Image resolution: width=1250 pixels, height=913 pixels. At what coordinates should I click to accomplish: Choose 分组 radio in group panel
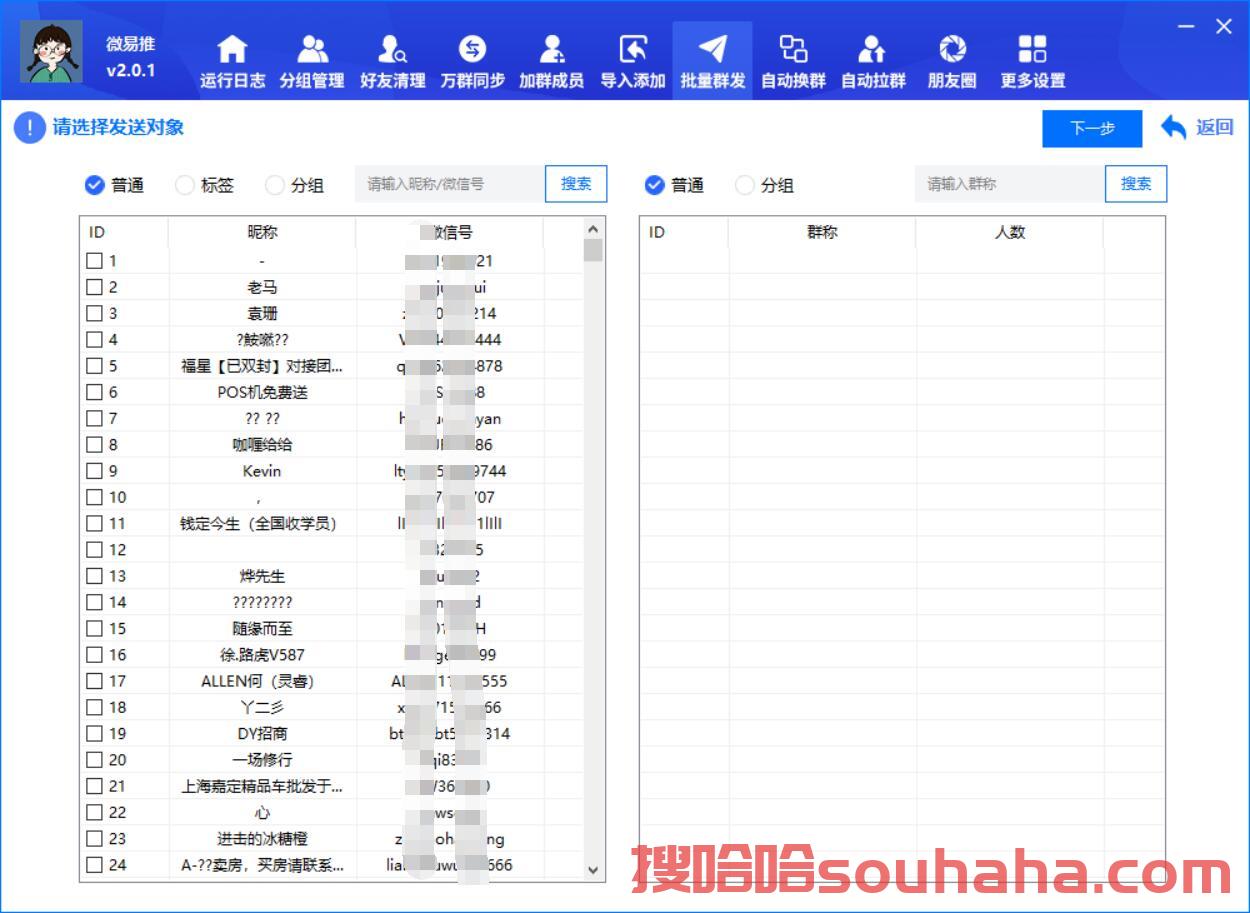745,185
